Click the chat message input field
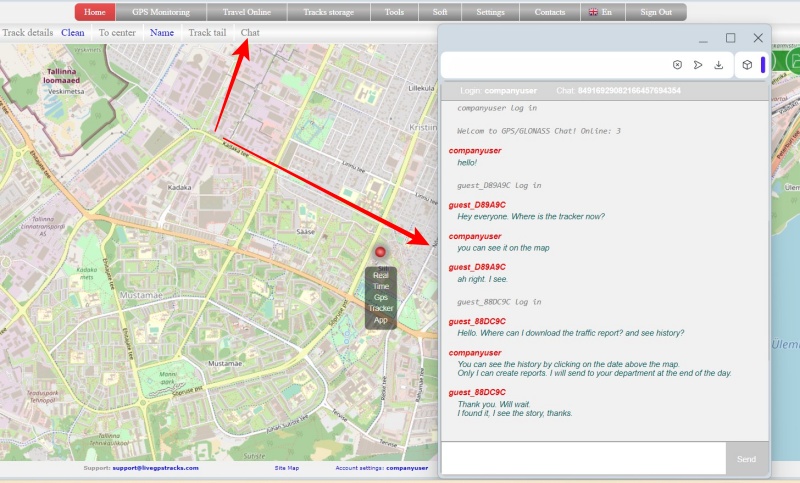Screen dimensions: 800x483 (583, 459)
